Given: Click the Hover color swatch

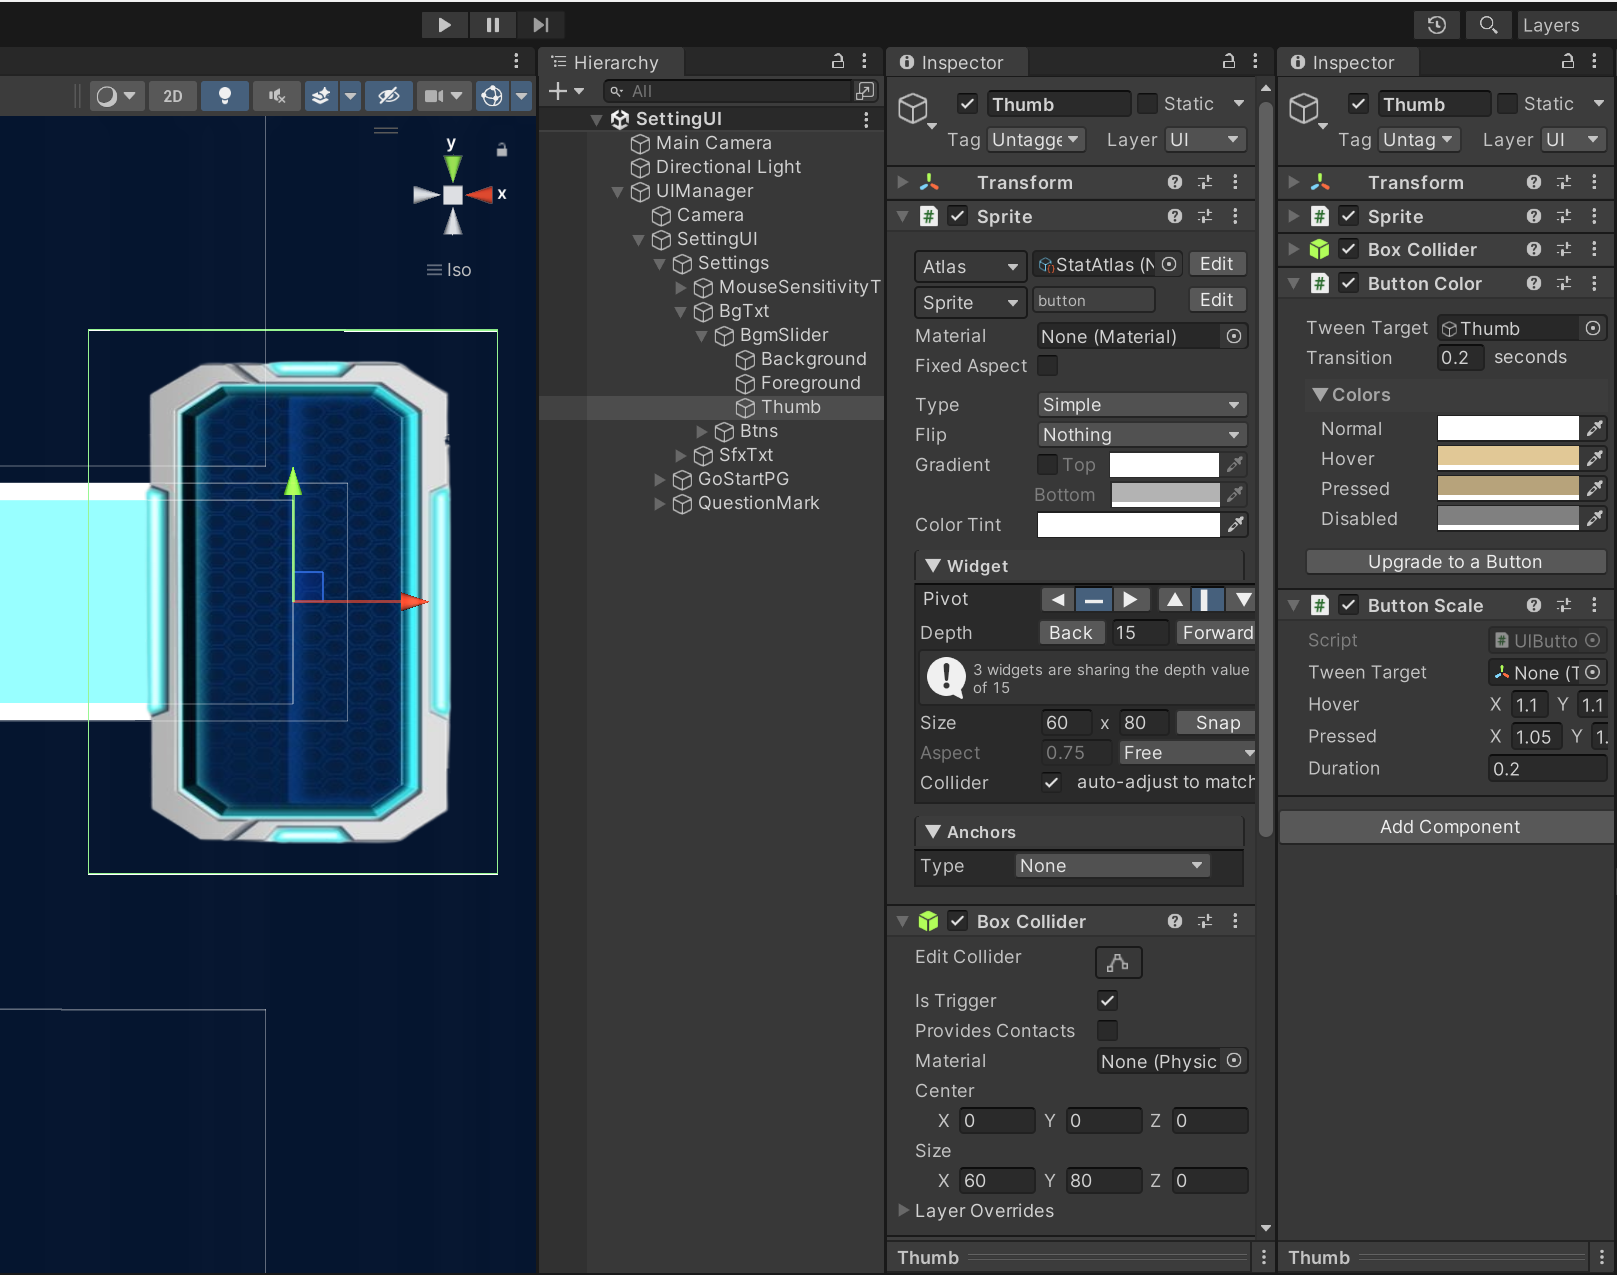Looking at the screenshot, I should point(1507,459).
